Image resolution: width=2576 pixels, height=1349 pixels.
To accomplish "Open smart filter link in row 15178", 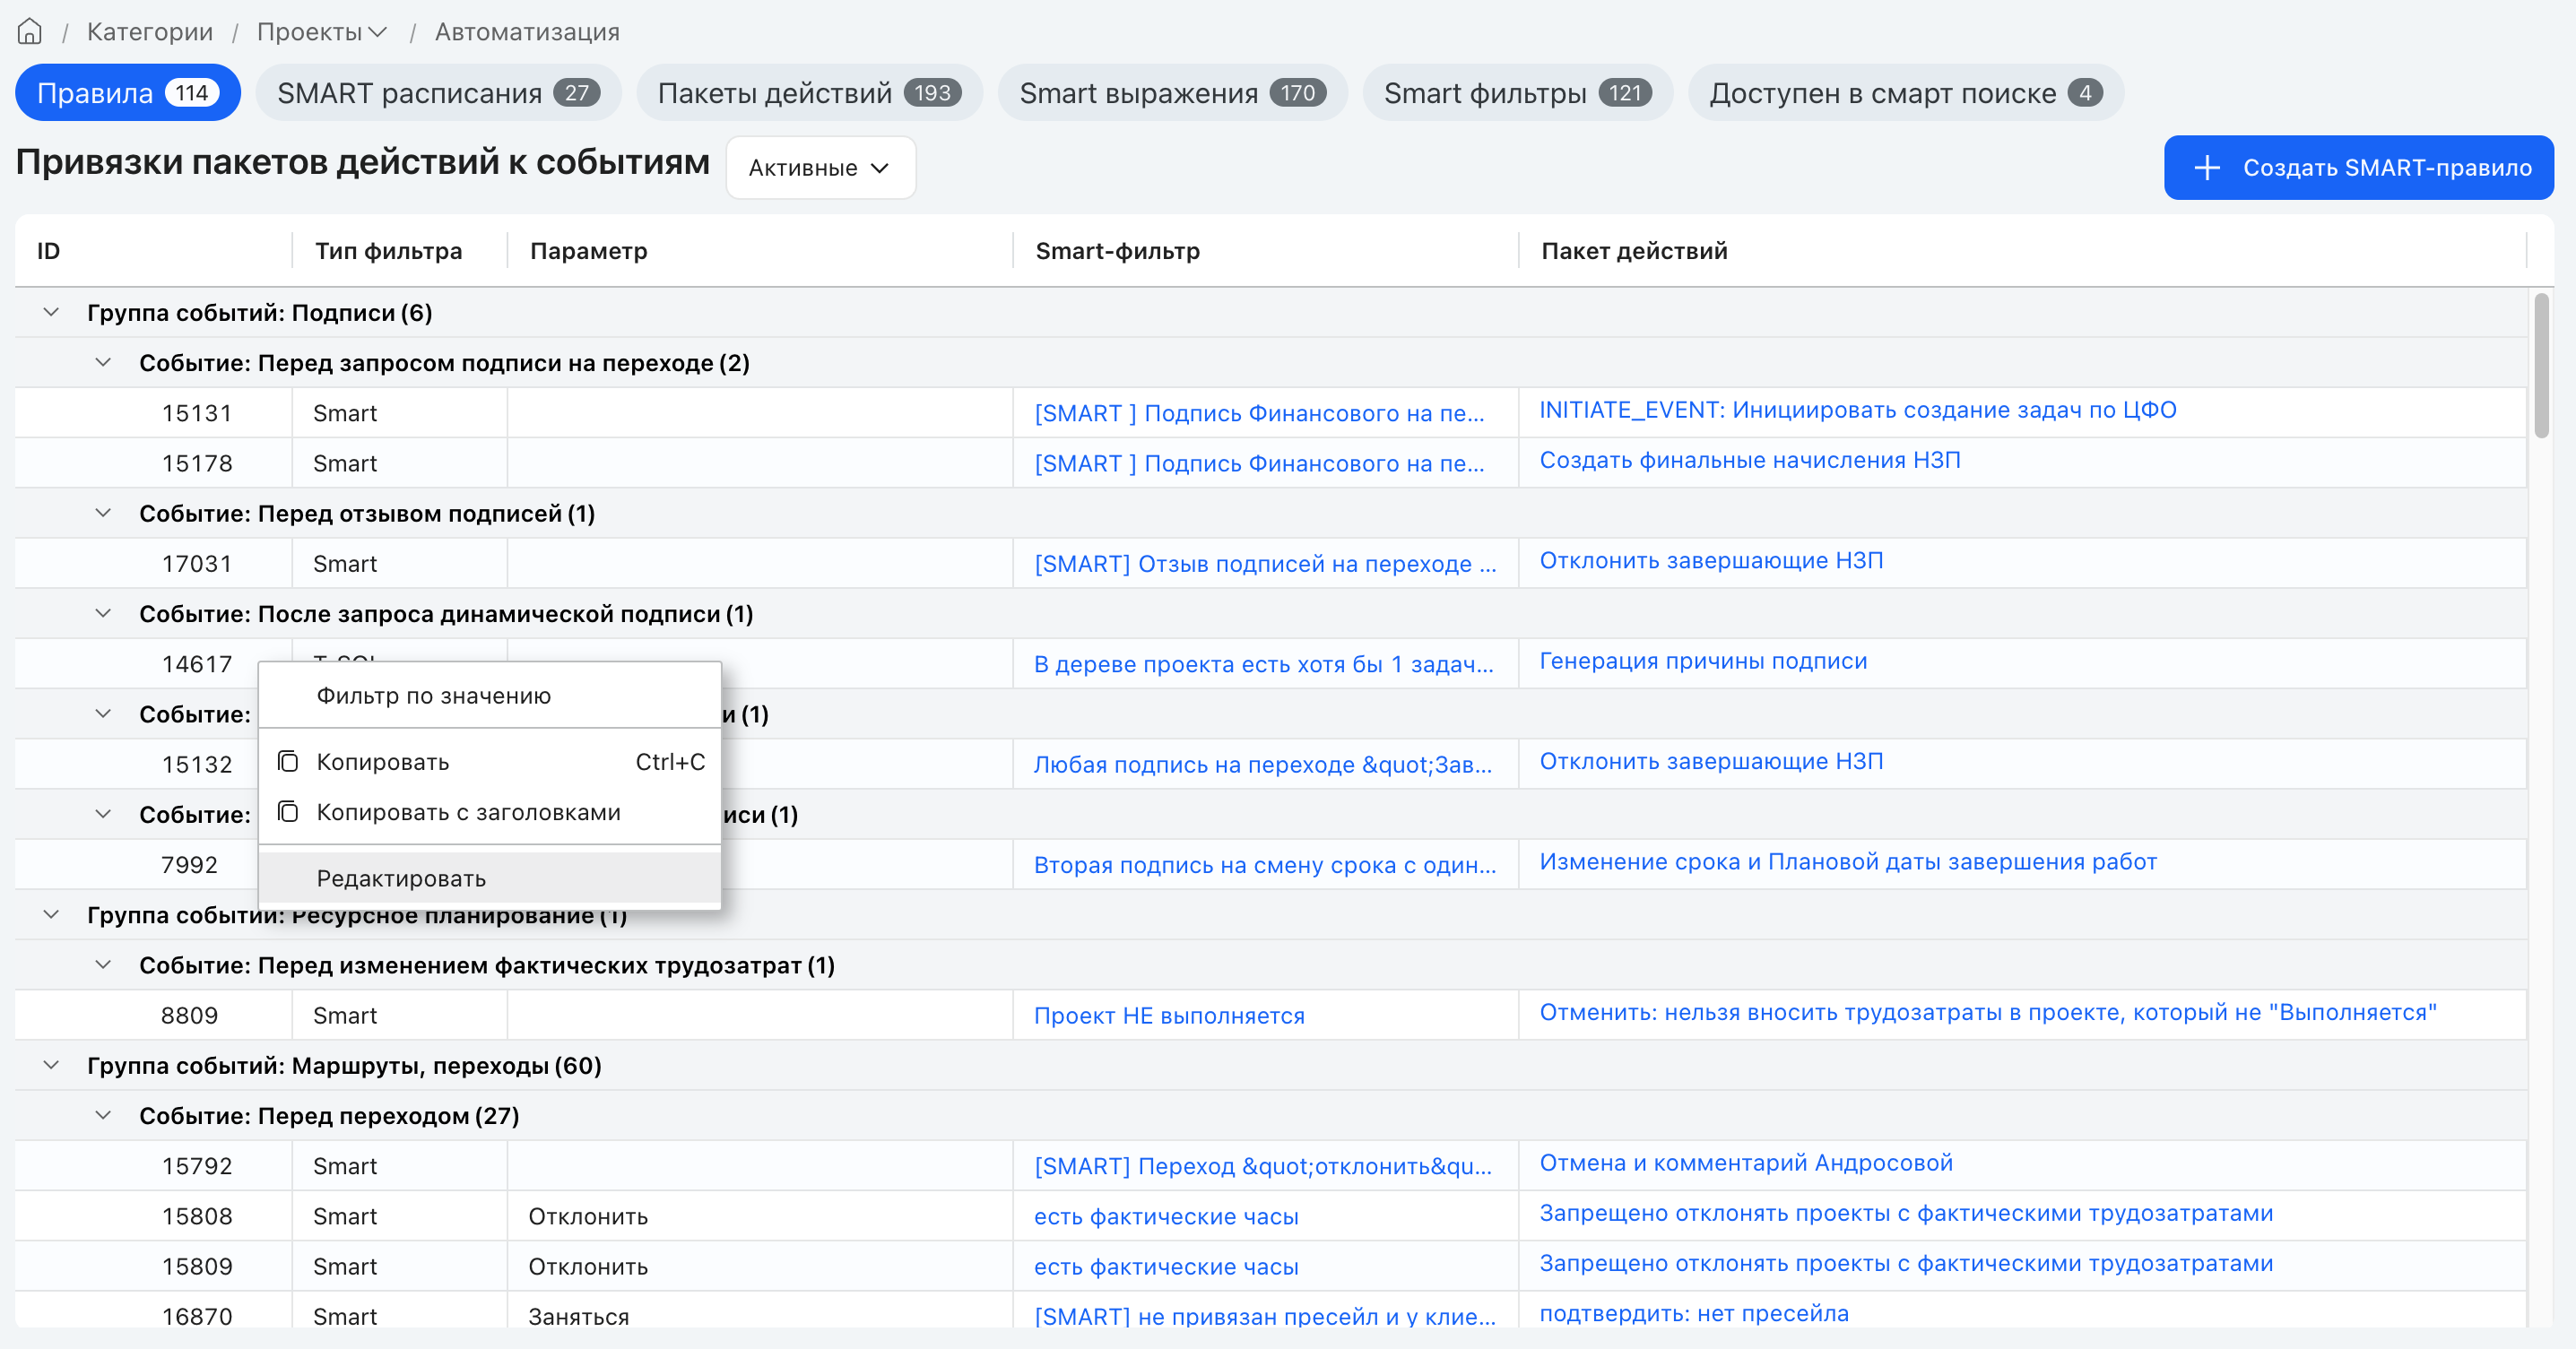I will [x=1259, y=464].
